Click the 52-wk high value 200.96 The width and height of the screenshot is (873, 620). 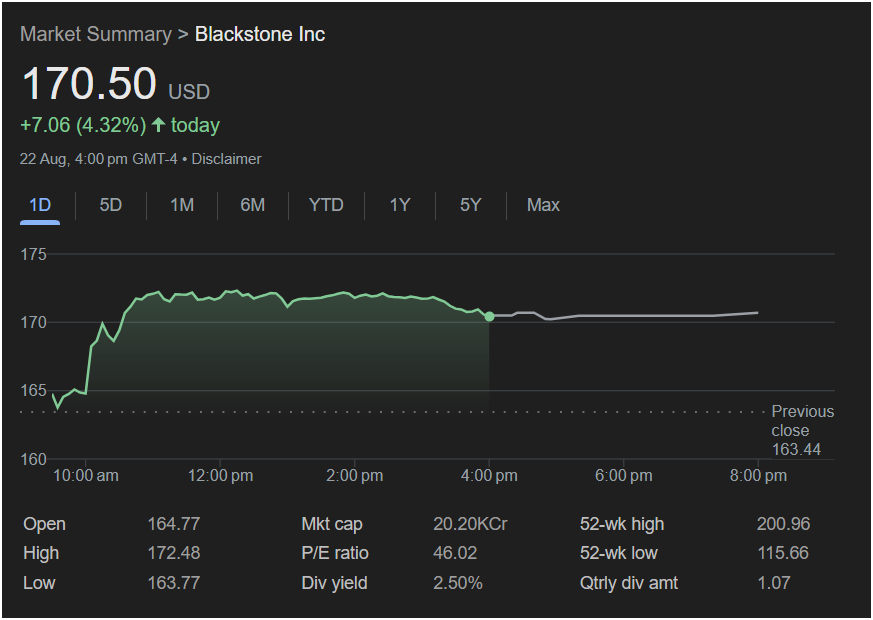(783, 524)
